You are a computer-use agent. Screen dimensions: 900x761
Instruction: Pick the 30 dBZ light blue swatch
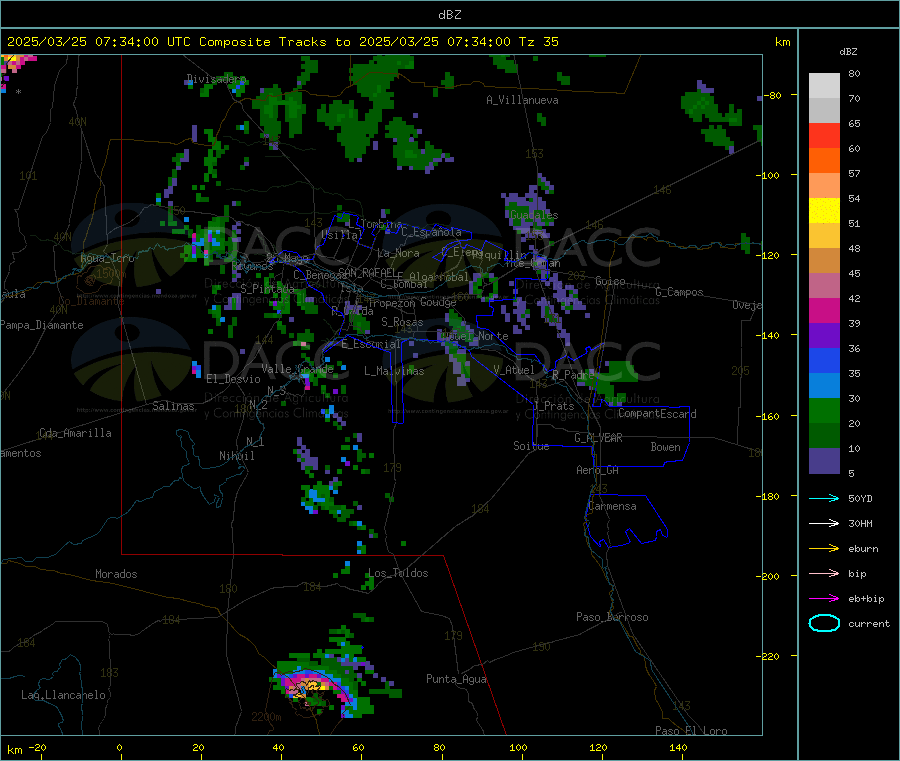(824, 386)
